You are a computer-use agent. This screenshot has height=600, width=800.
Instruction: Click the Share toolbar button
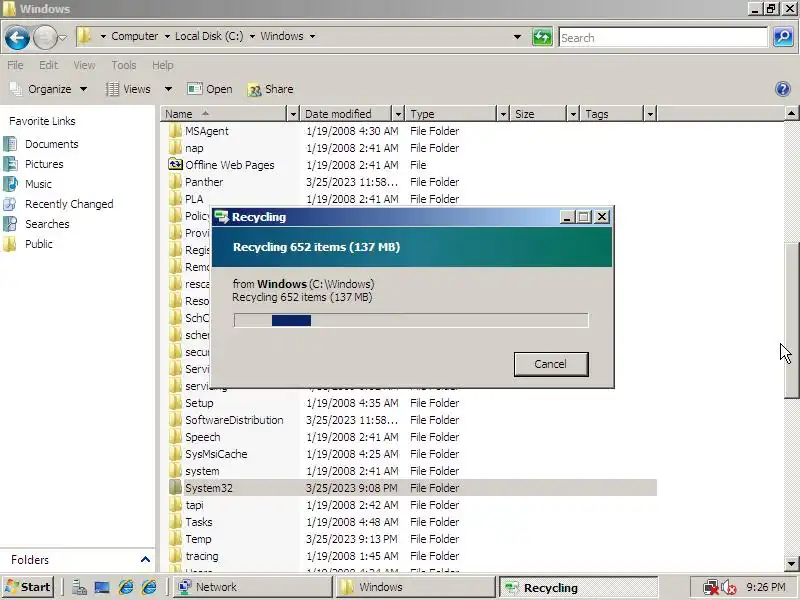pyautogui.click(x=270, y=89)
